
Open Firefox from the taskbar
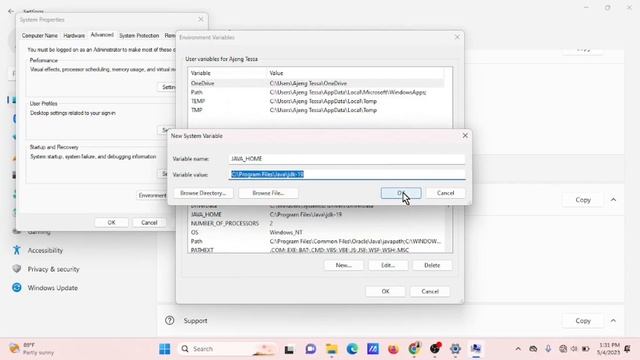click(393, 349)
